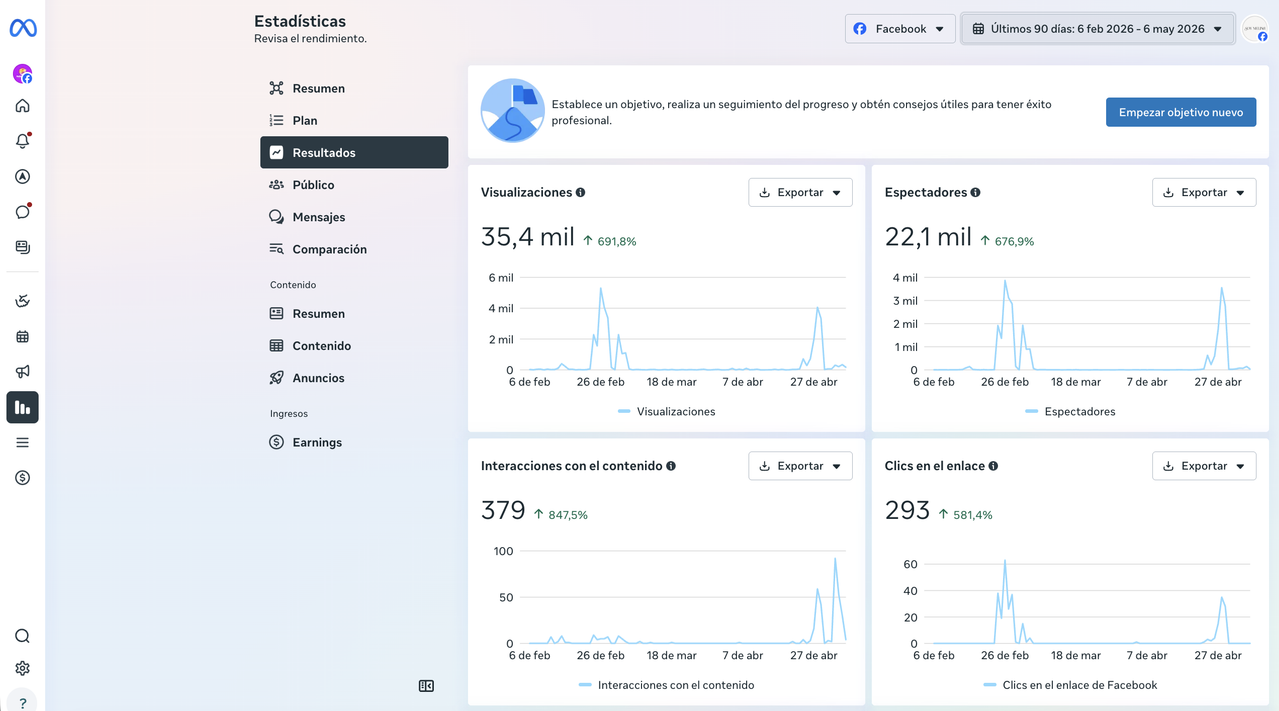Toggle the Espectadores chart legend
The width and height of the screenshot is (1279, 711).
[x=1070, y=411]
